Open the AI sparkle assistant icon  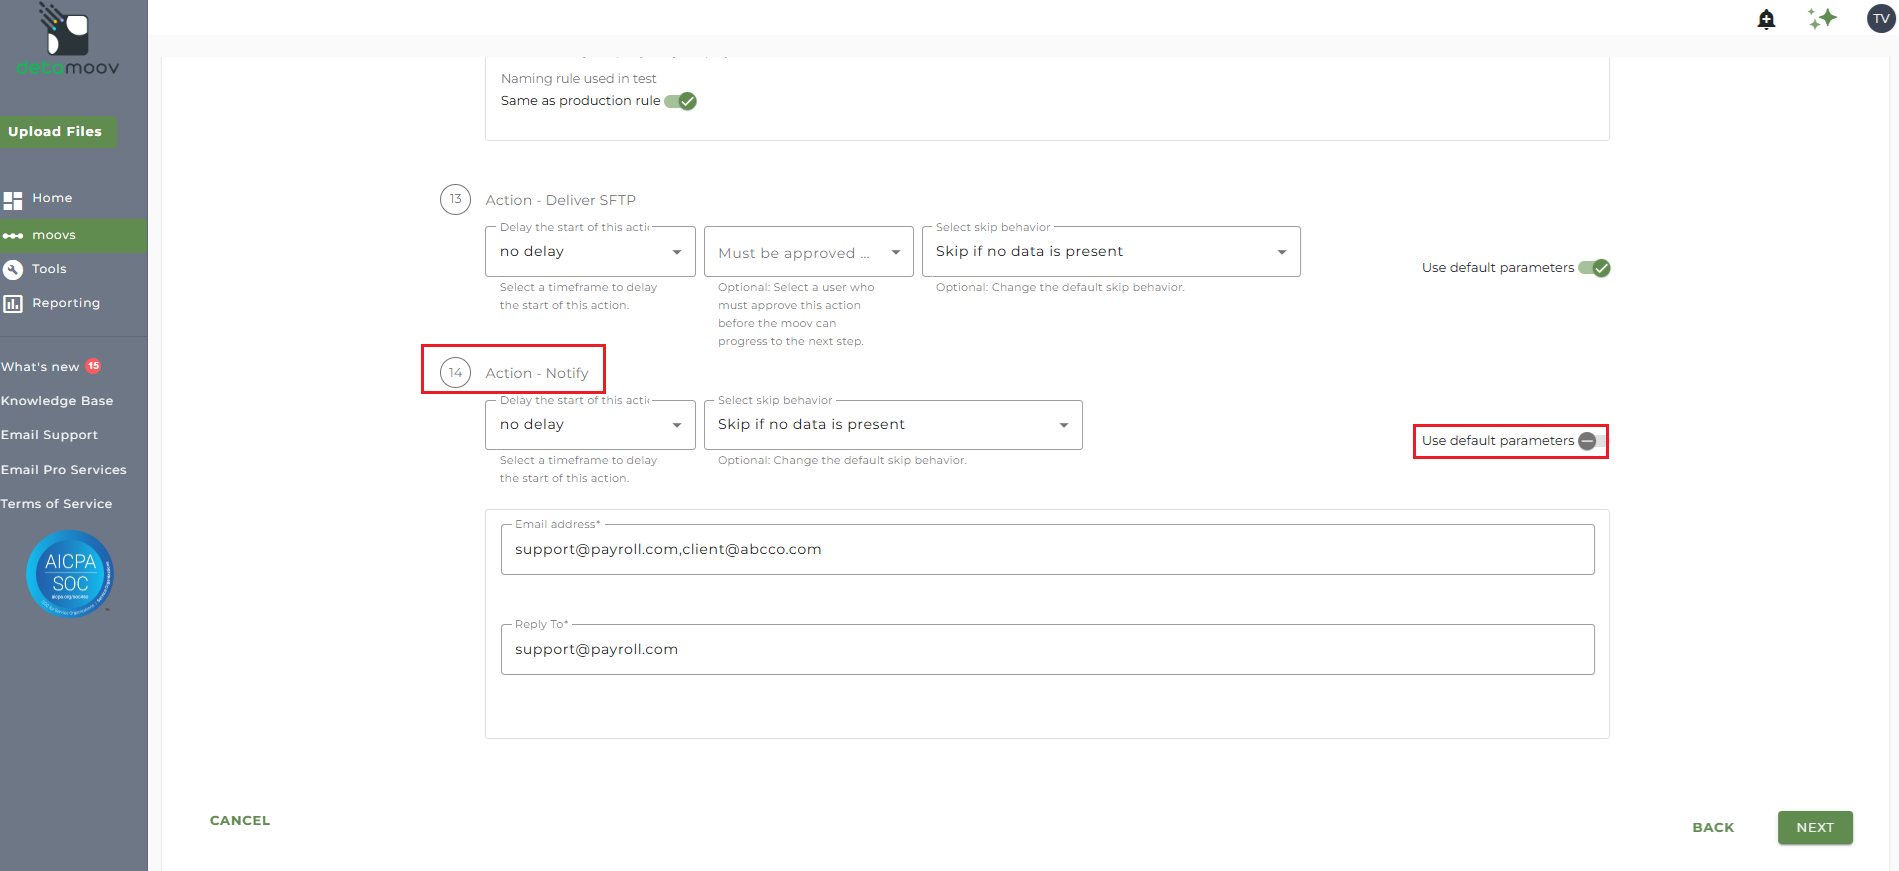(x=1822, y=18)
